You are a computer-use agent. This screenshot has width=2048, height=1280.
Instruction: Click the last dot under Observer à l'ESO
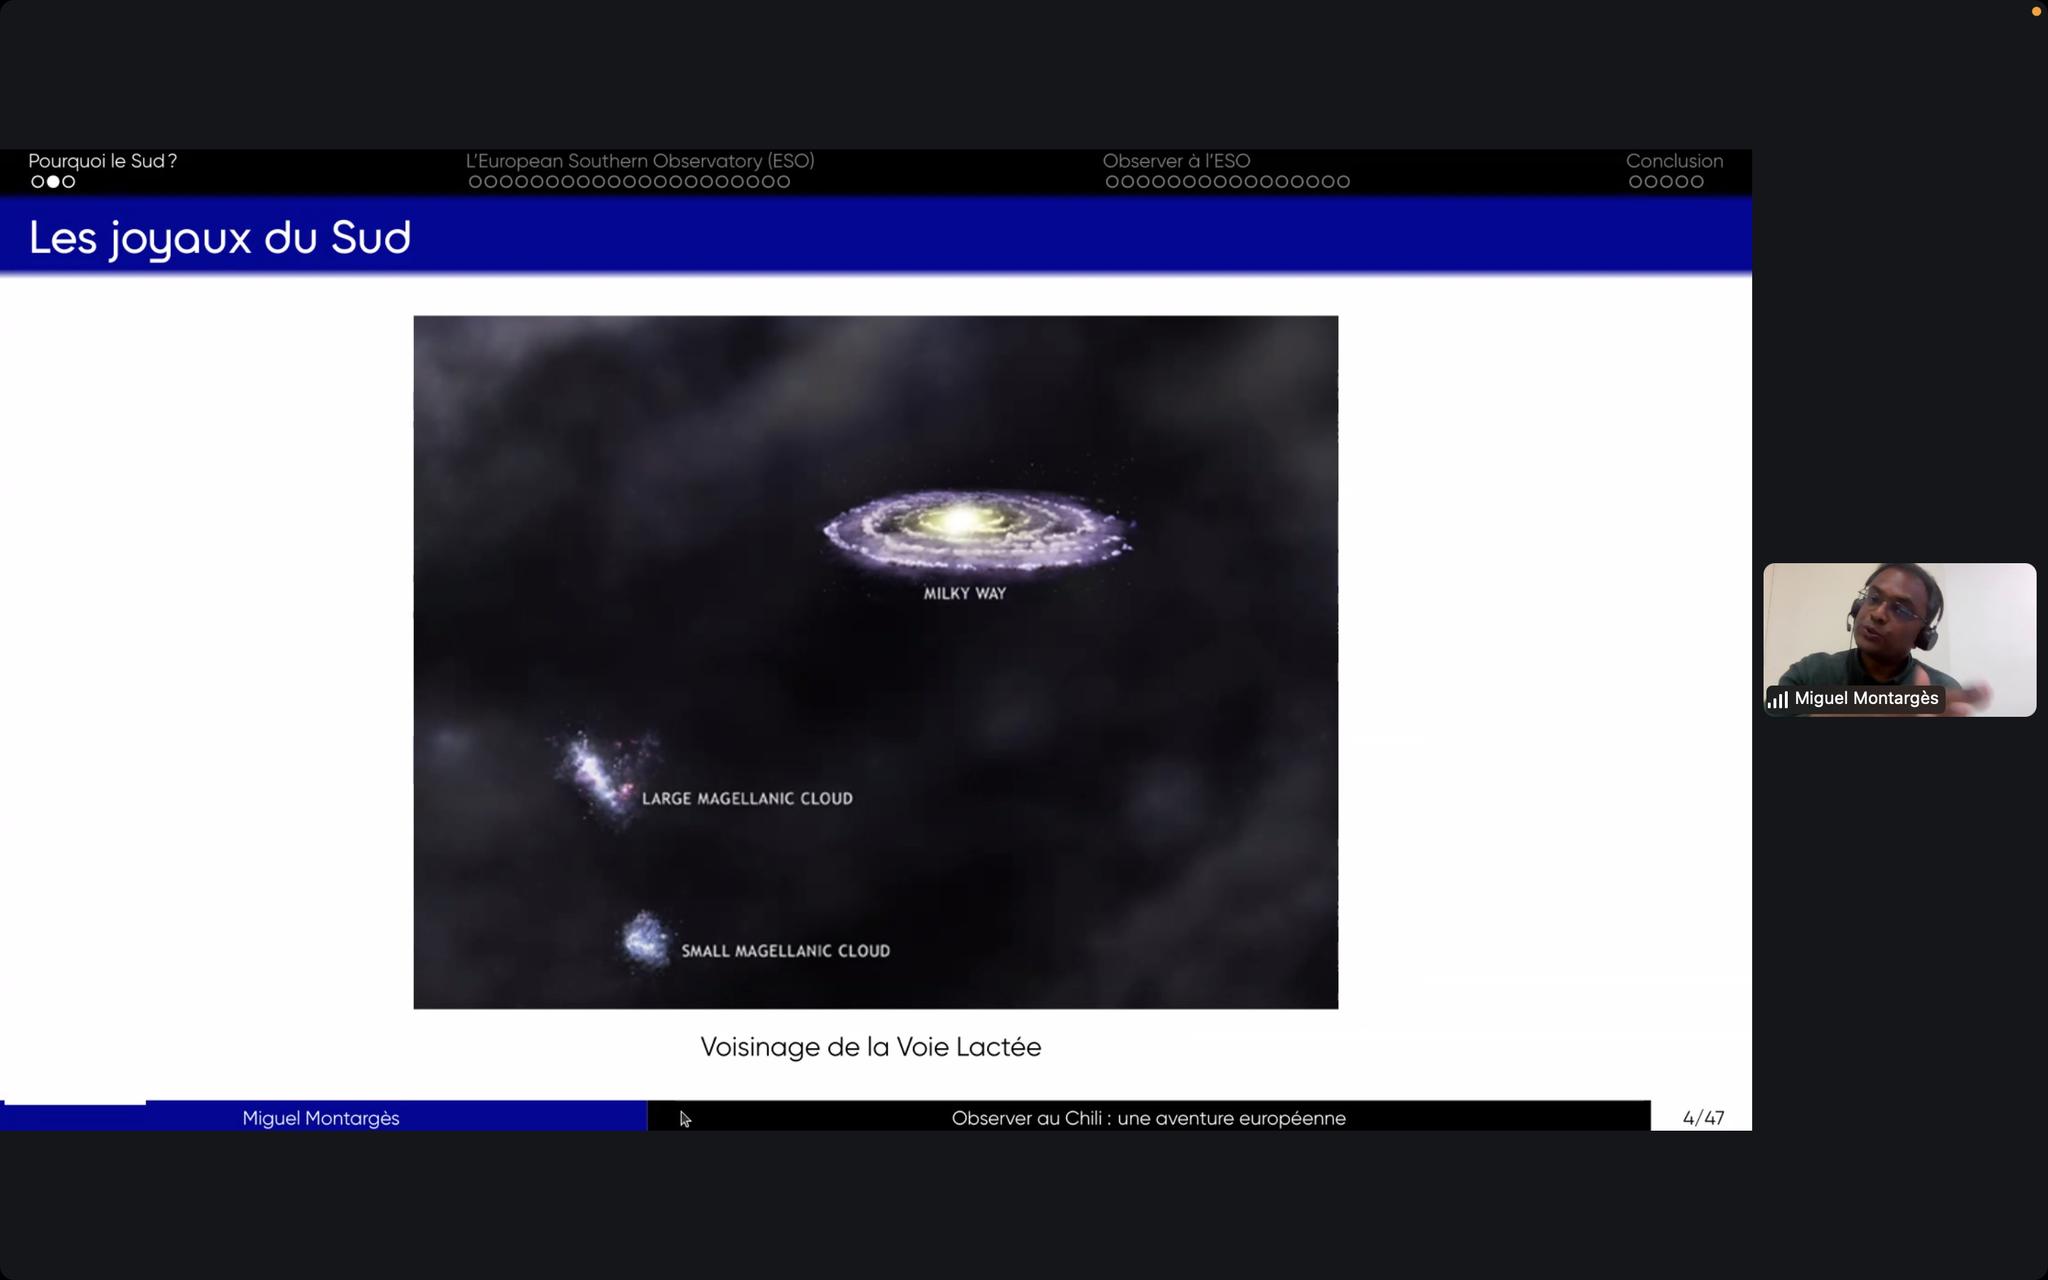click(x=1343, y=182)
